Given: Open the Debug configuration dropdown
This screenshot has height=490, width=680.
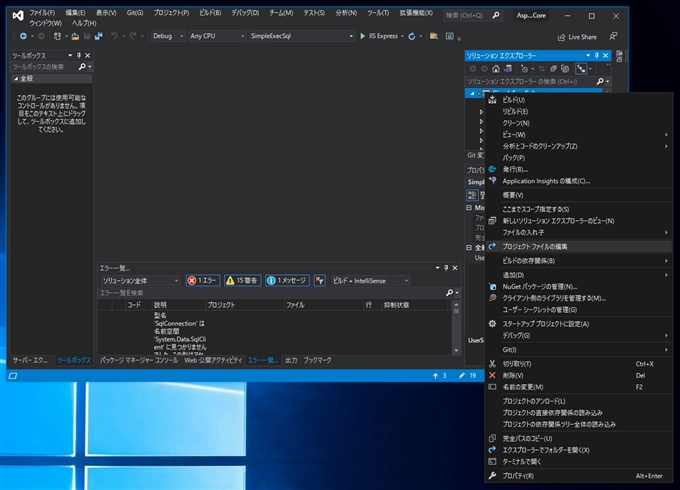Looking at the screenshot, I should click(x=168, y=36).
